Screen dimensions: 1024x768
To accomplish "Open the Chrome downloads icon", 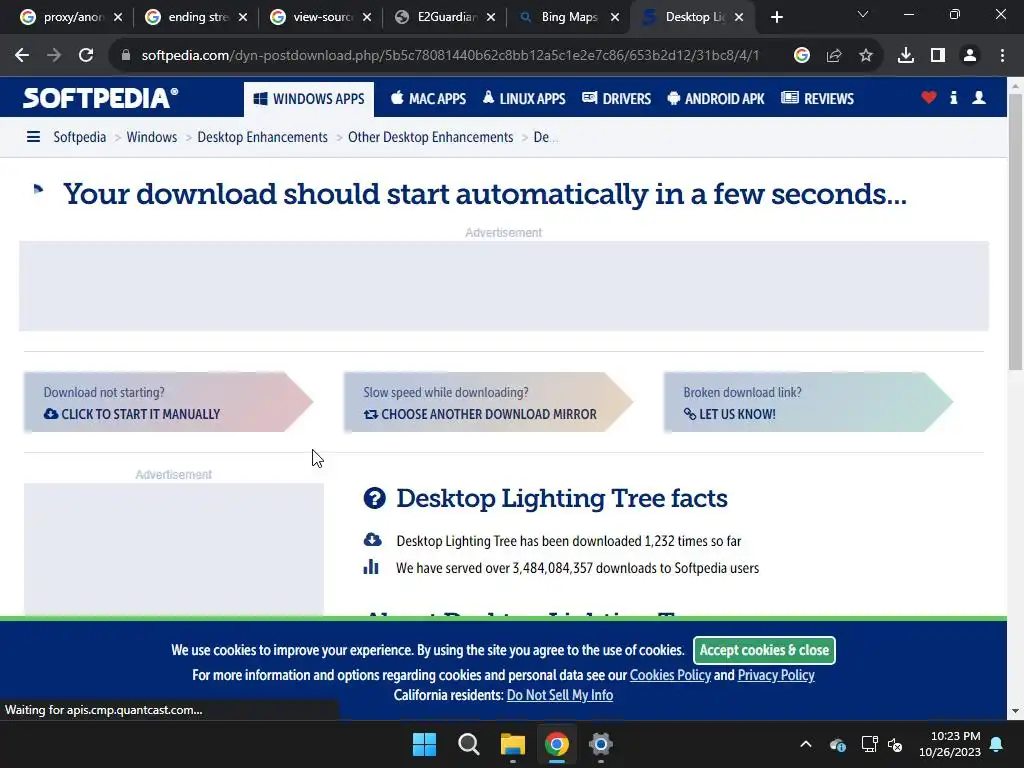I will click(906, 56).
